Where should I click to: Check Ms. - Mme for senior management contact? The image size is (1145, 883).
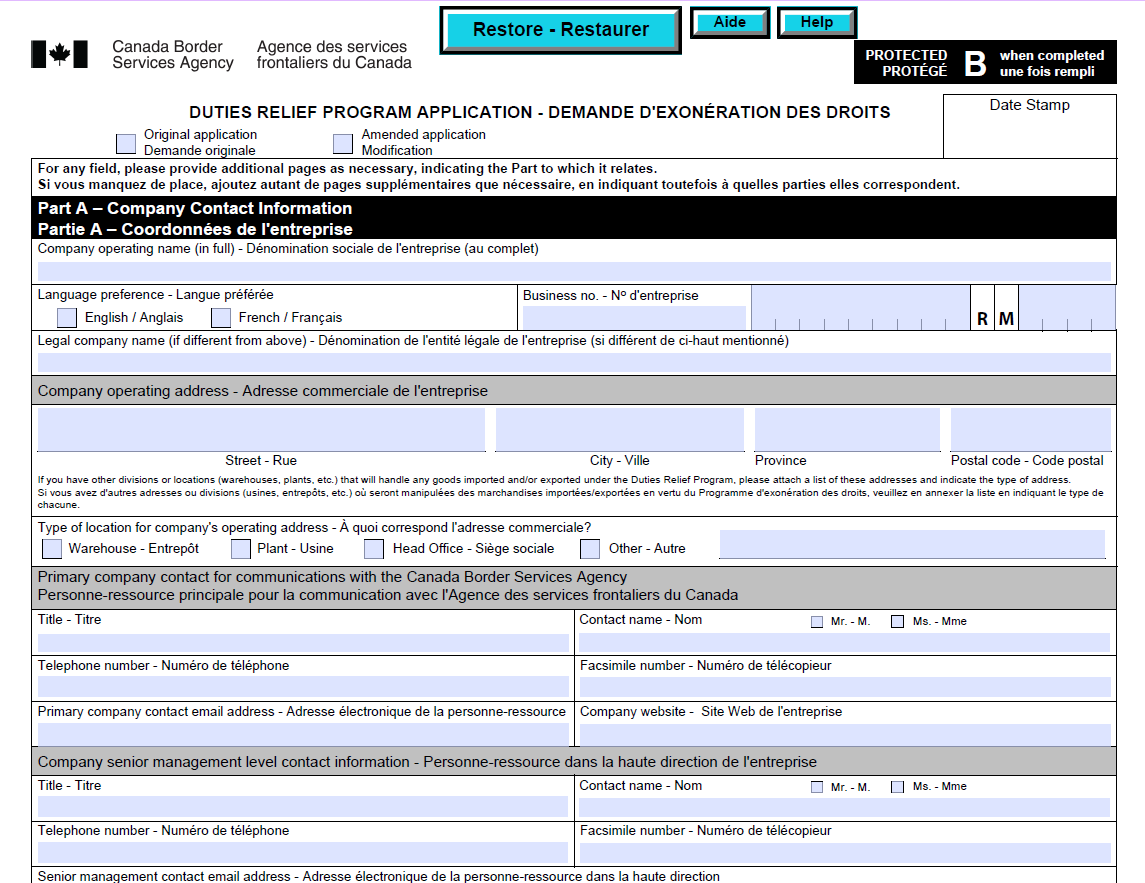coord(897,787)
